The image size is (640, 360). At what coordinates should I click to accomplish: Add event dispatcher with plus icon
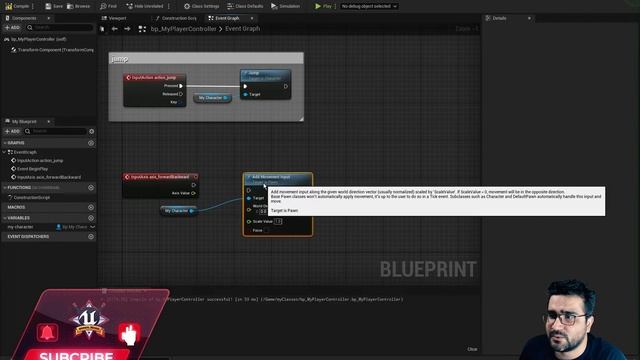pyautogui.click(x=91, y=237)
